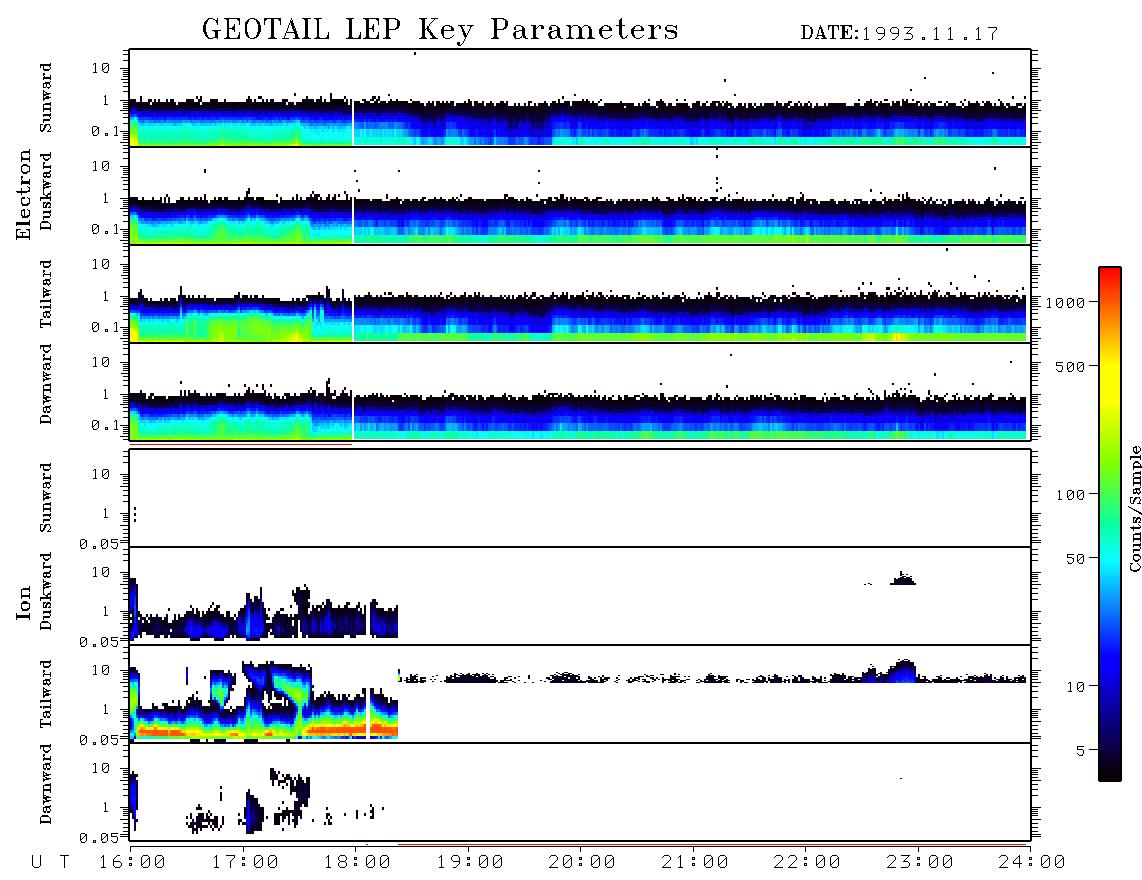Select the "21:00" time tick label

pos(695,863)
